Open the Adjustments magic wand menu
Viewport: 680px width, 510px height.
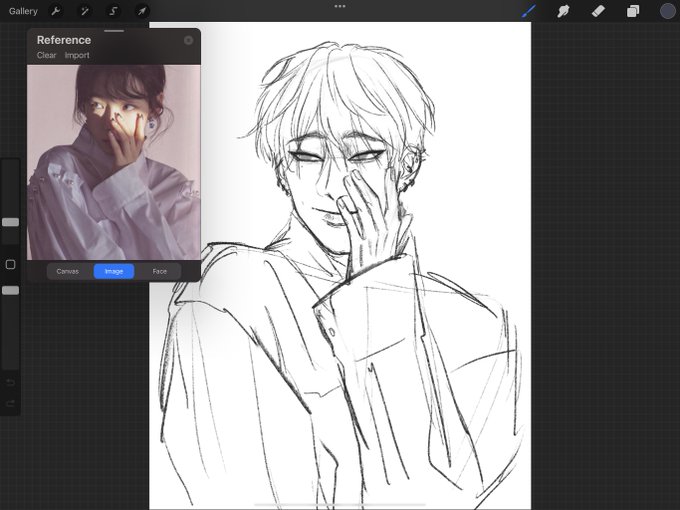[84, 11]
